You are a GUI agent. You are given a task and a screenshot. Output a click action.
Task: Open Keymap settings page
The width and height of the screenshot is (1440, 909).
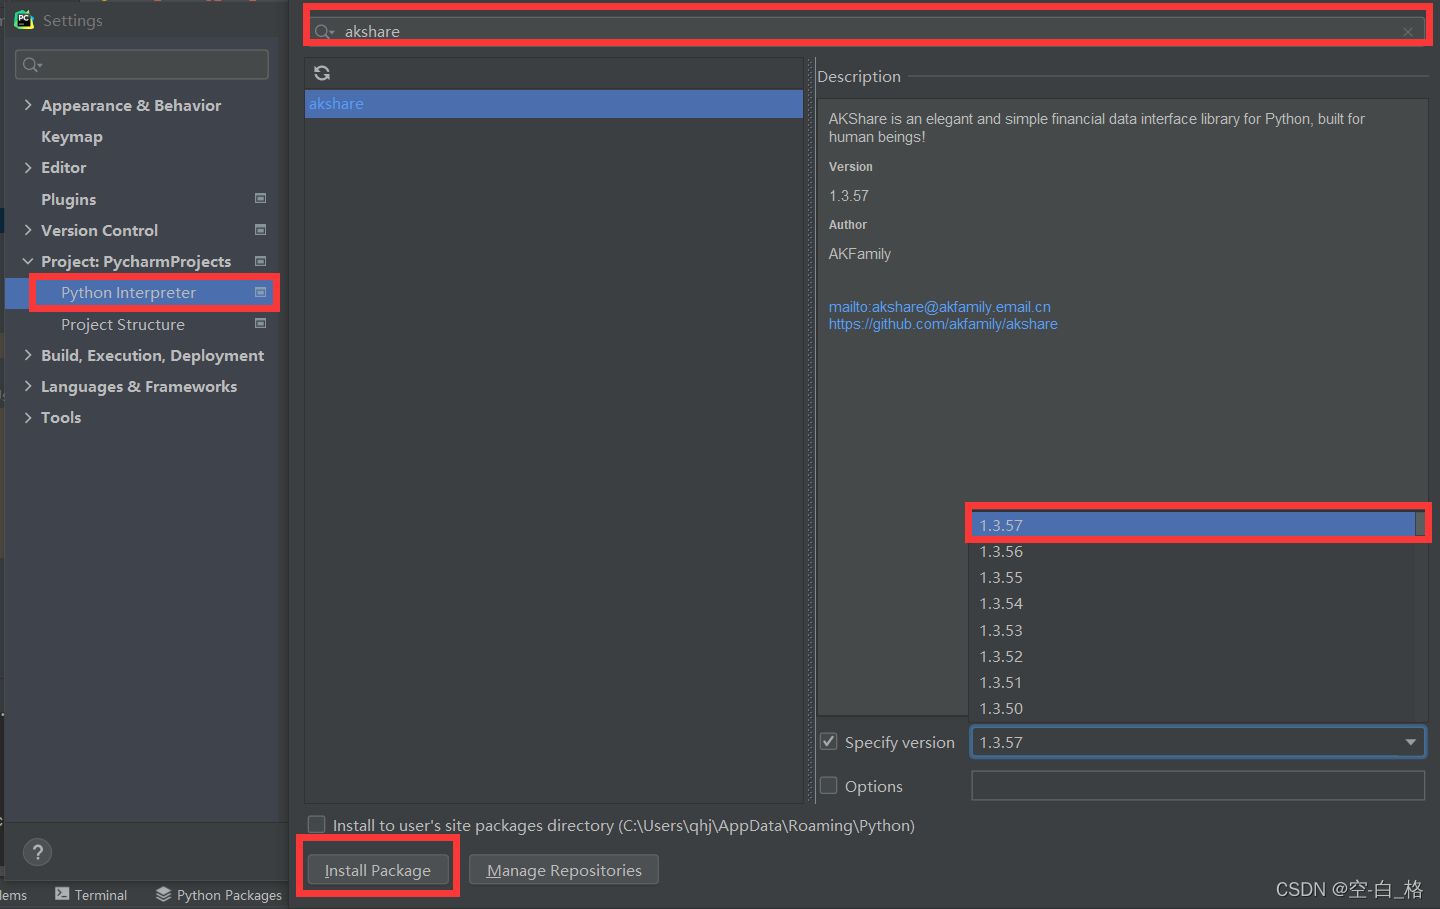72,136
